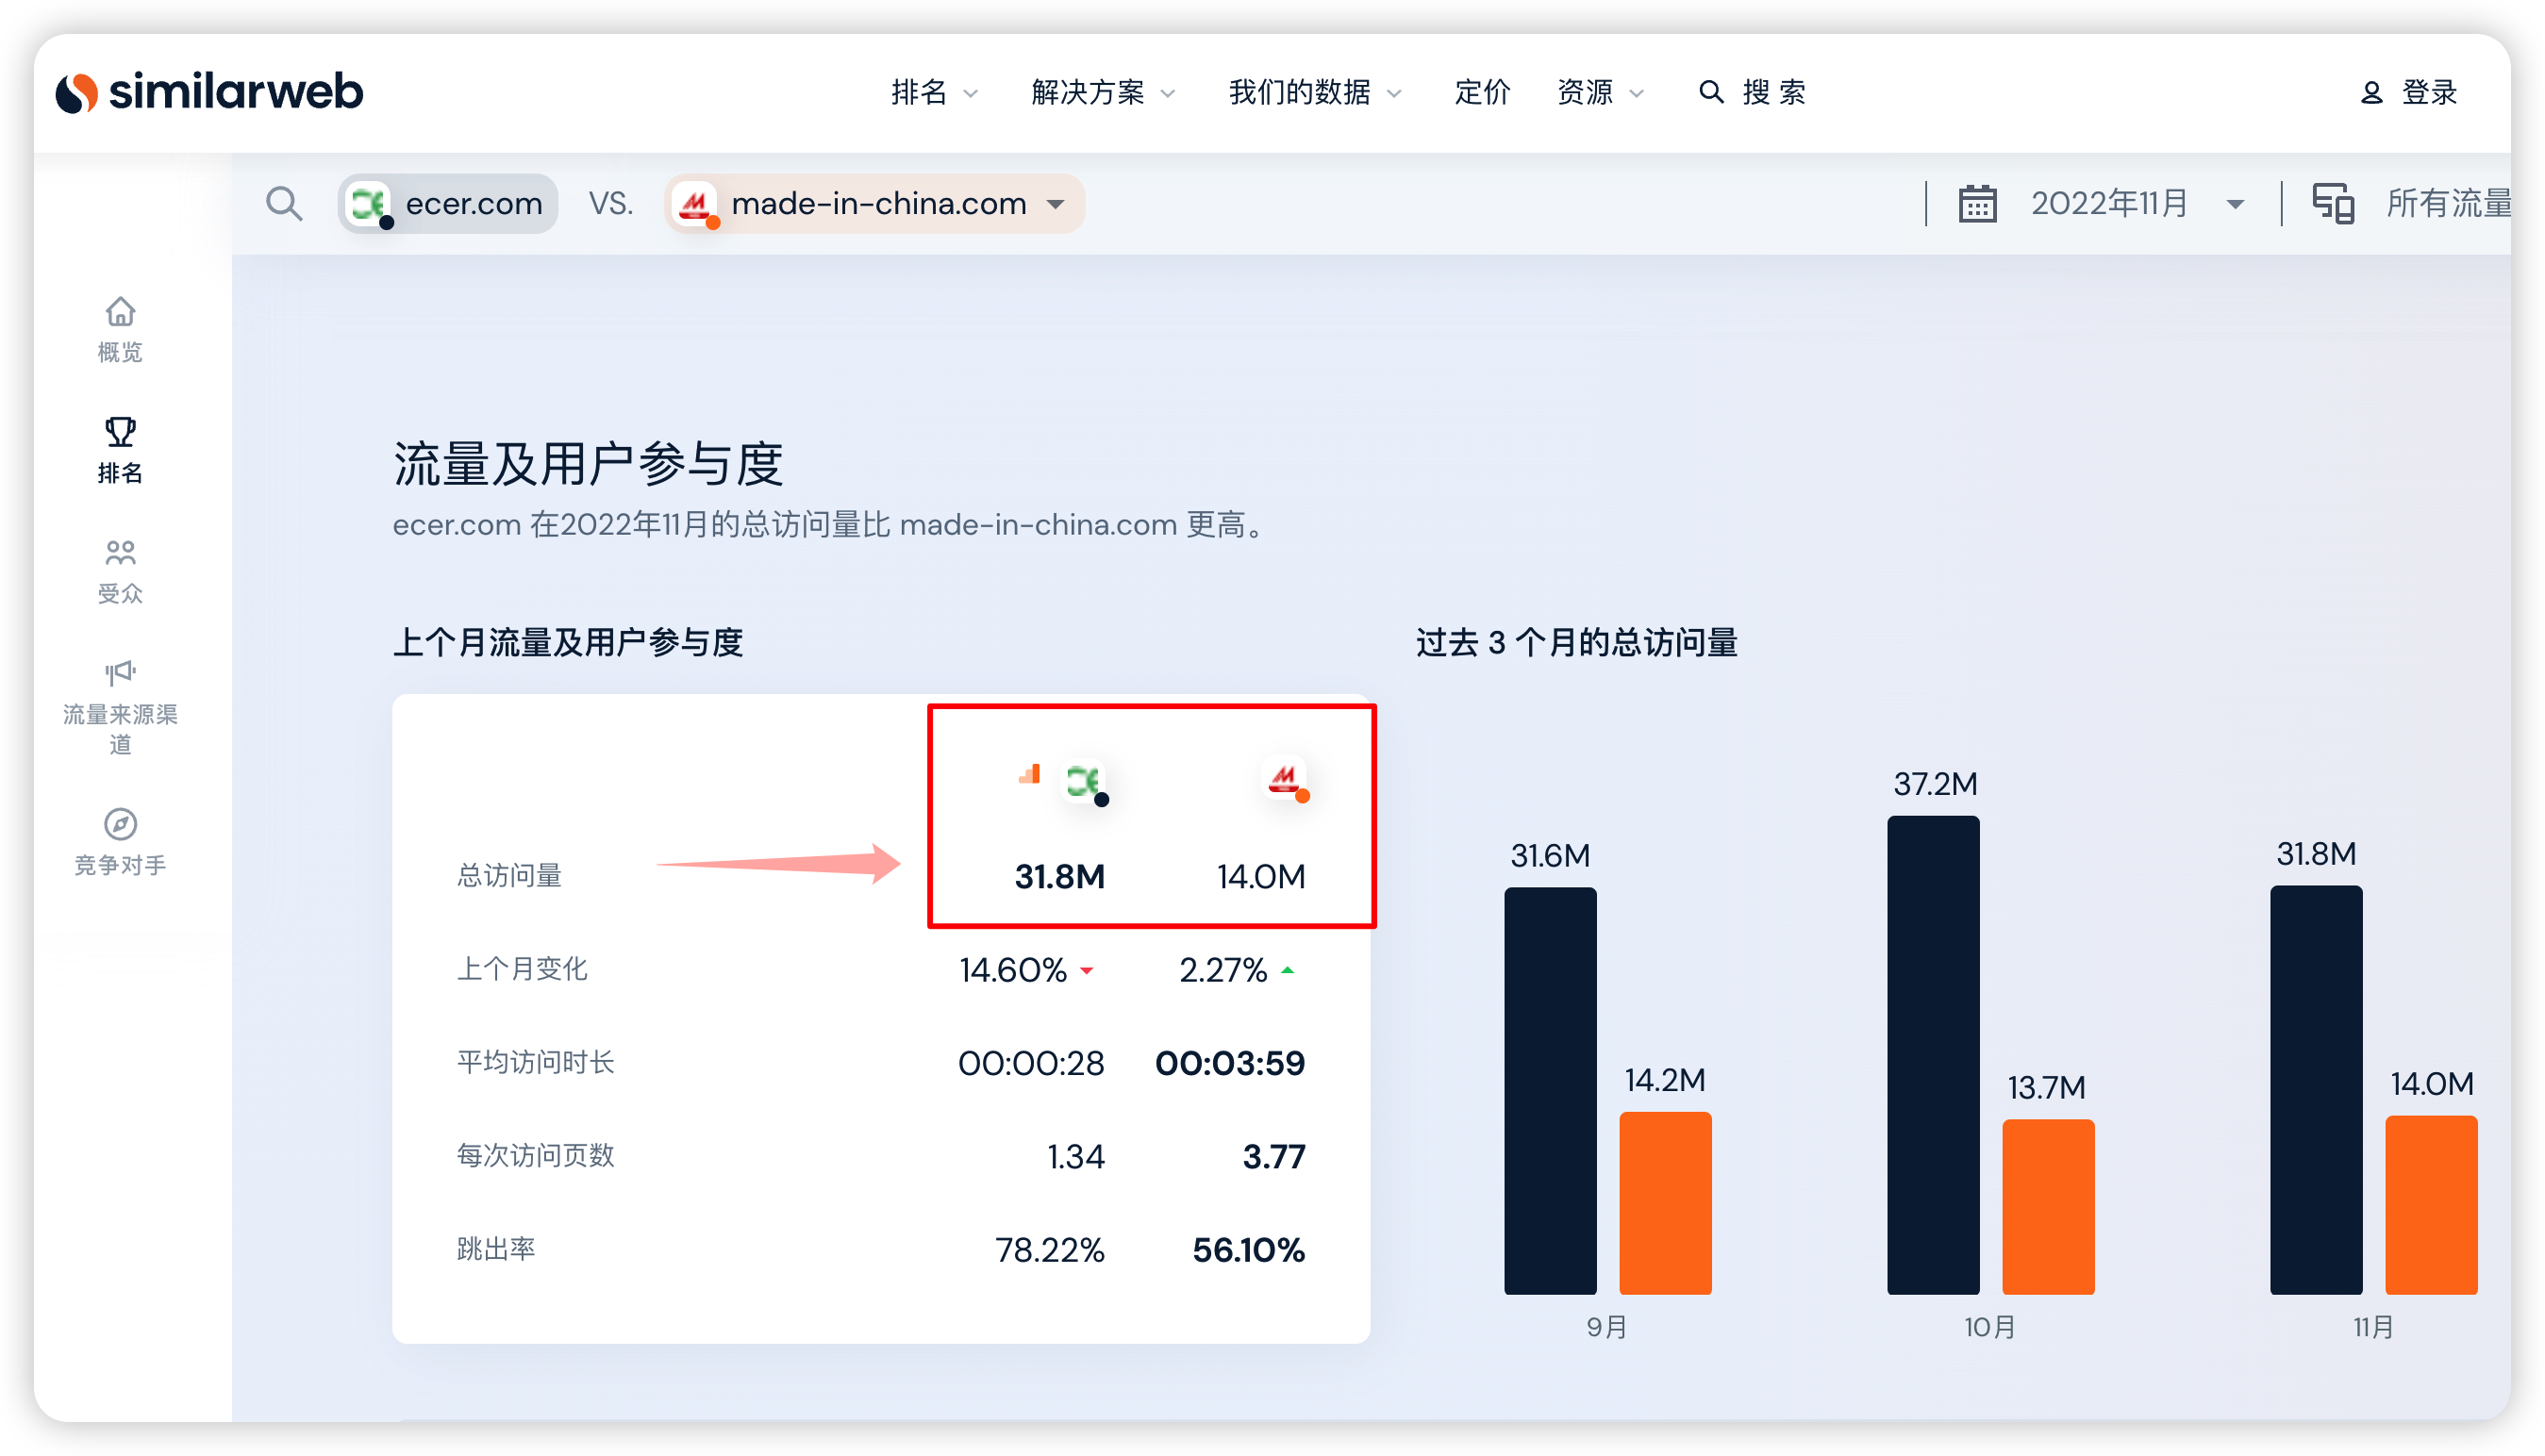The height and width of the screenshot is (1456, 2545).
Task: Click the 9月 axis label
Action: click(x=1607, y=1327)
